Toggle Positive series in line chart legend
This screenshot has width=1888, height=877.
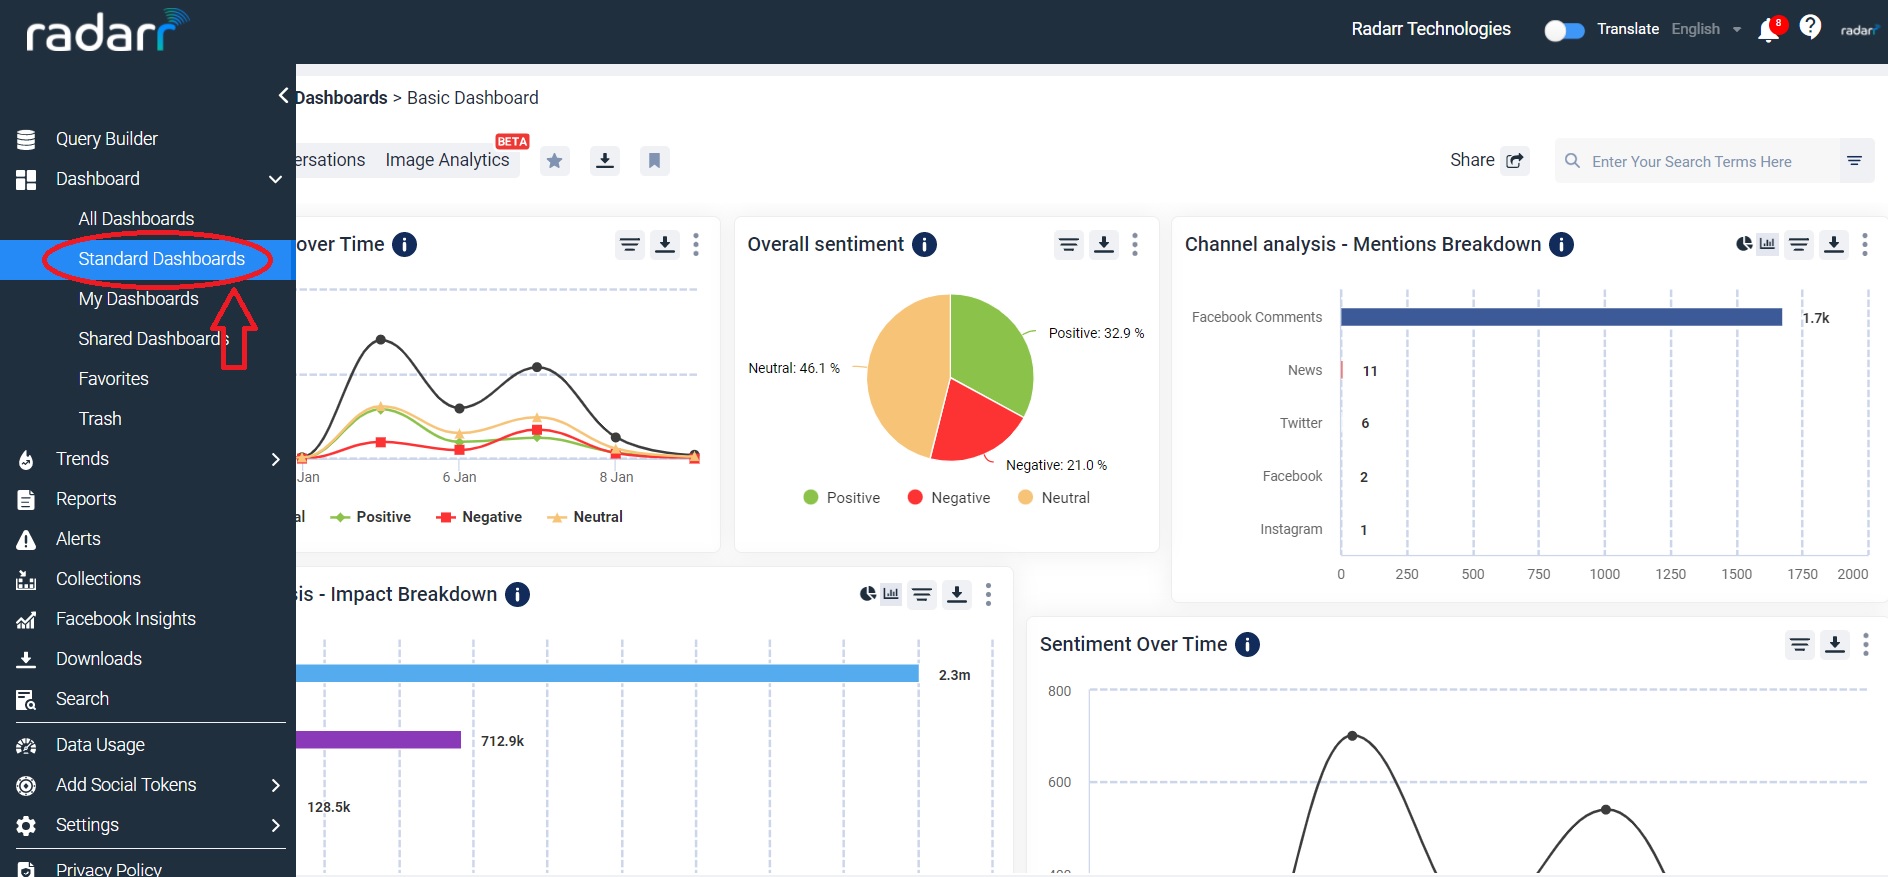[371, 517]
